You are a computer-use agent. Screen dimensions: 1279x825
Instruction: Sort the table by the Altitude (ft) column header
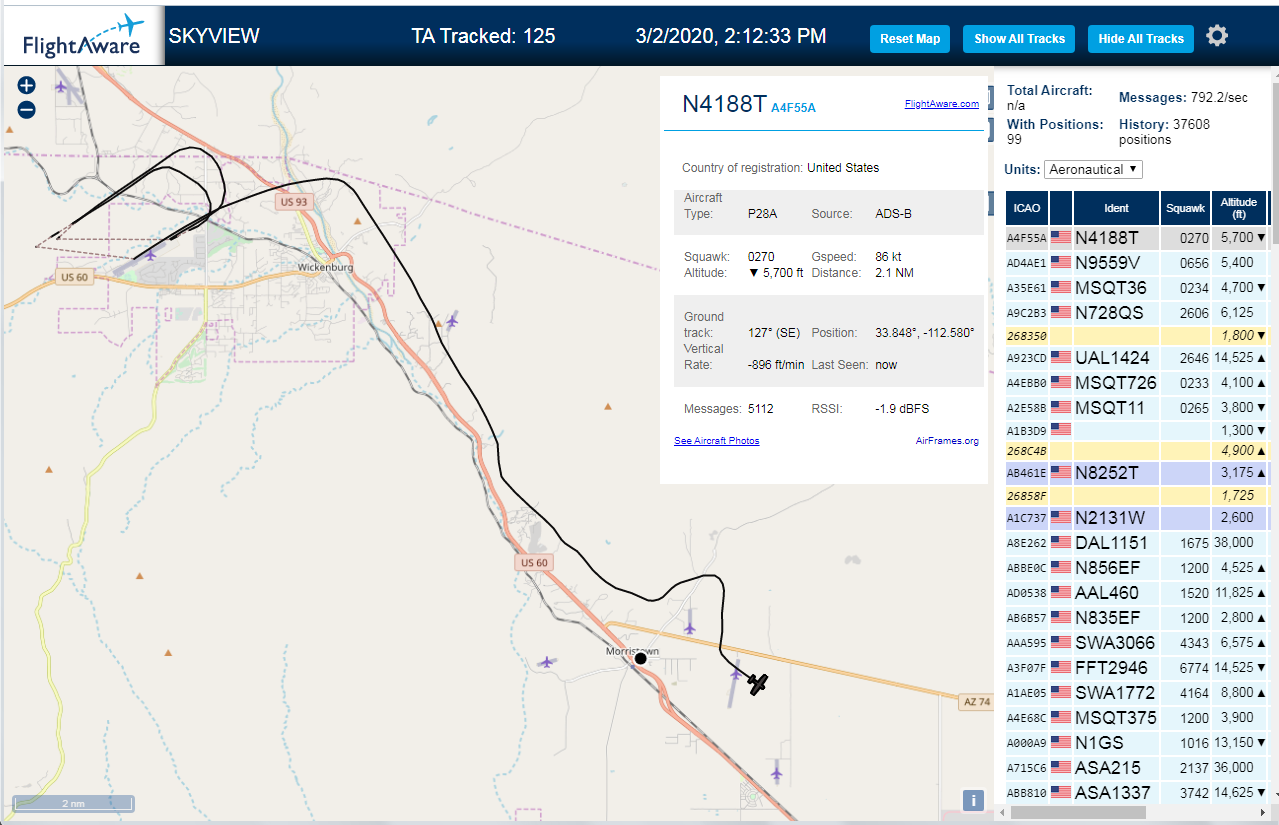pos(1239,208)
